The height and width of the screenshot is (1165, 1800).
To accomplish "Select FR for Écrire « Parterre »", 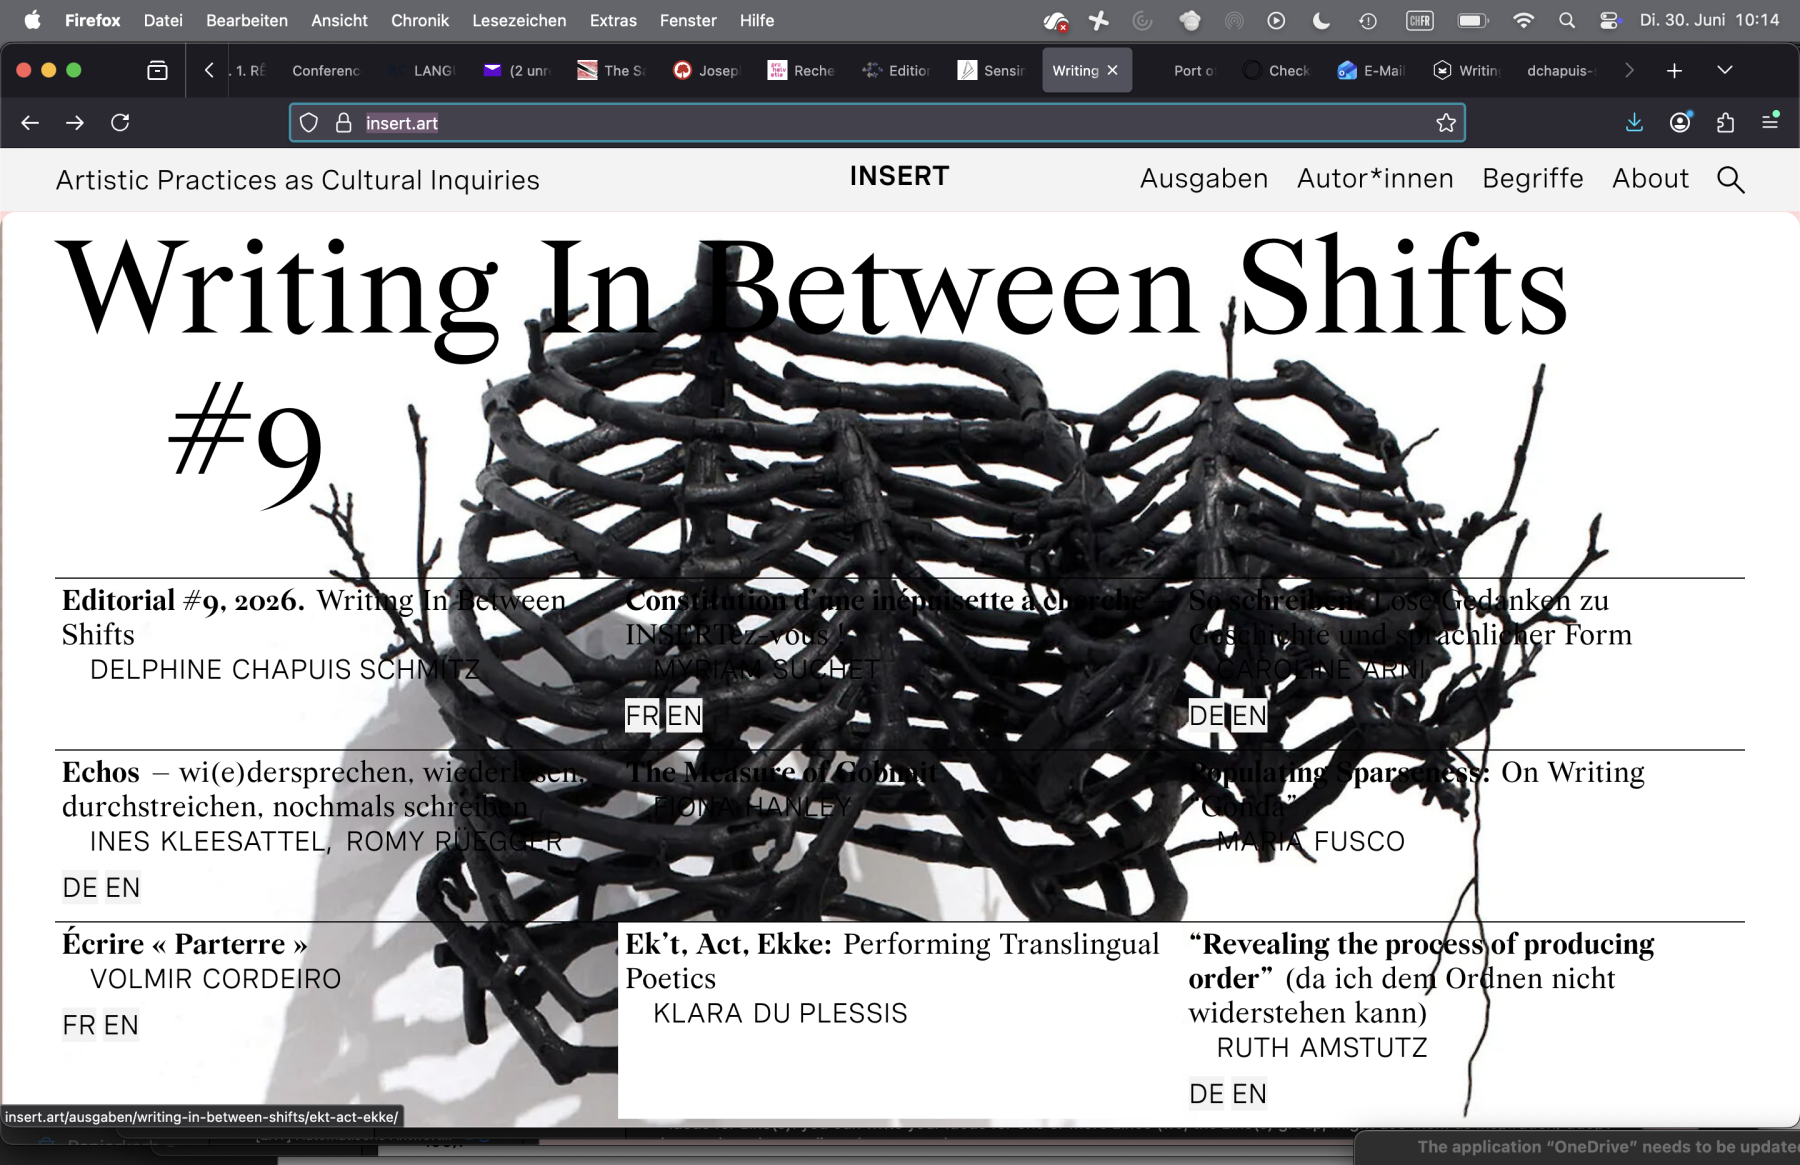I will [79, 1026].
